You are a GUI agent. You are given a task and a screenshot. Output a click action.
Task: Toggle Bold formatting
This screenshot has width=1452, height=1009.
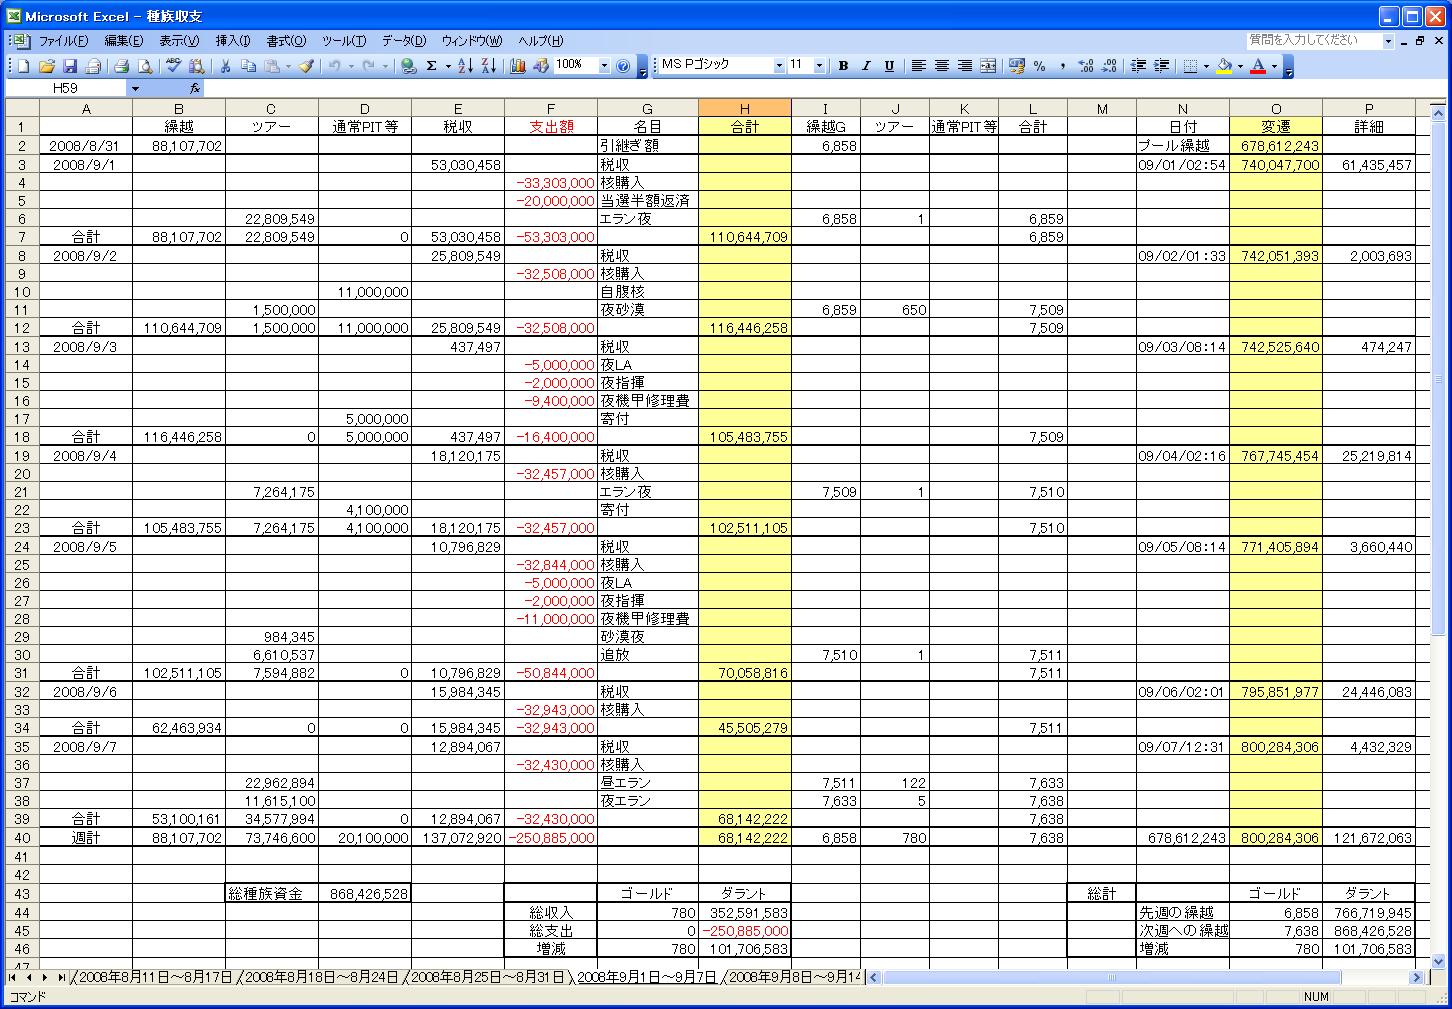[x=843, y=66]
